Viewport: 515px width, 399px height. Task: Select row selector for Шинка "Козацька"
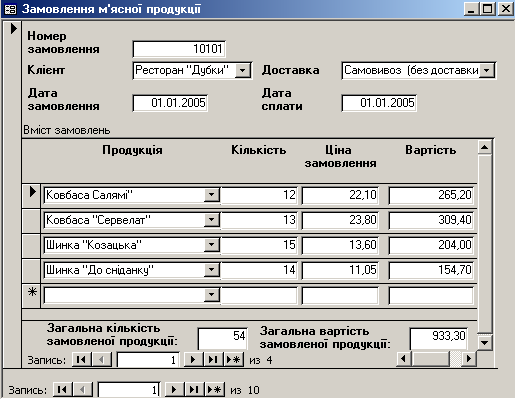click(32, 246)
